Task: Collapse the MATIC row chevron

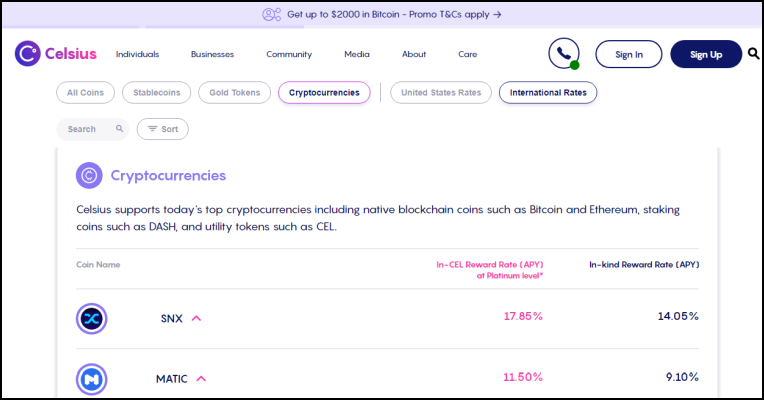Action: [201, 379]
